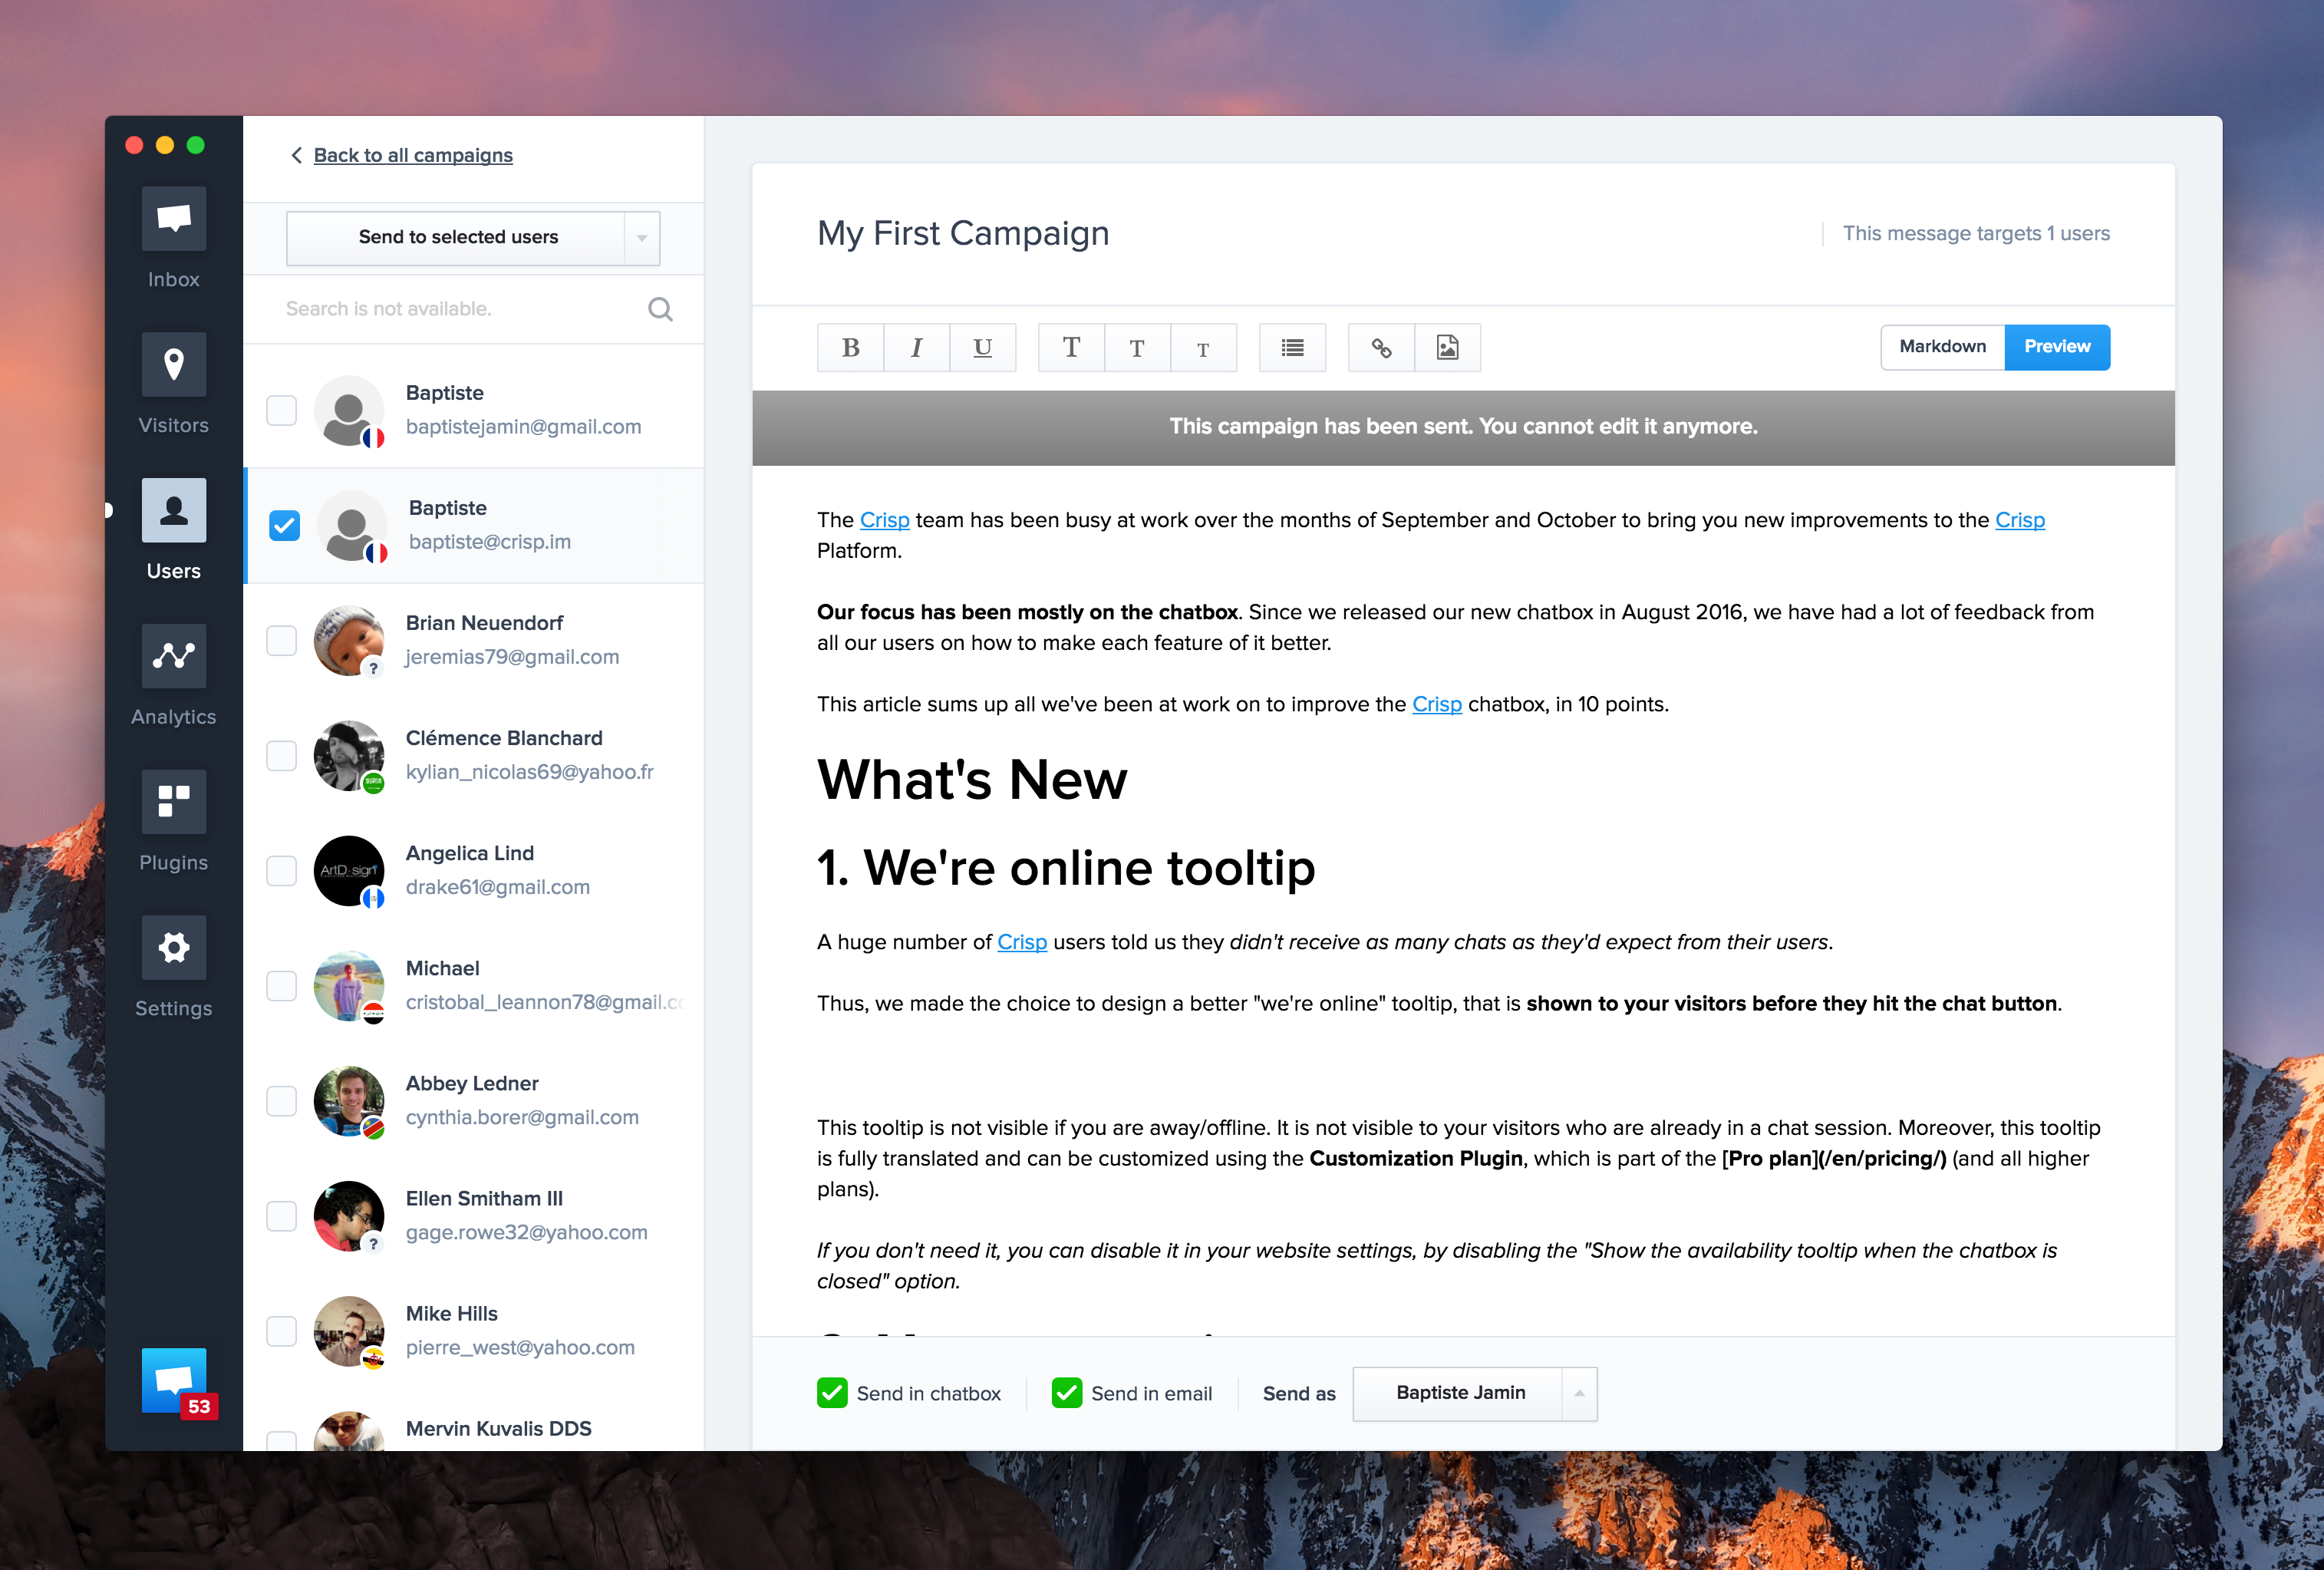Click the Underline formatting icon
2324x1570 pixels.
coord(982,348)
